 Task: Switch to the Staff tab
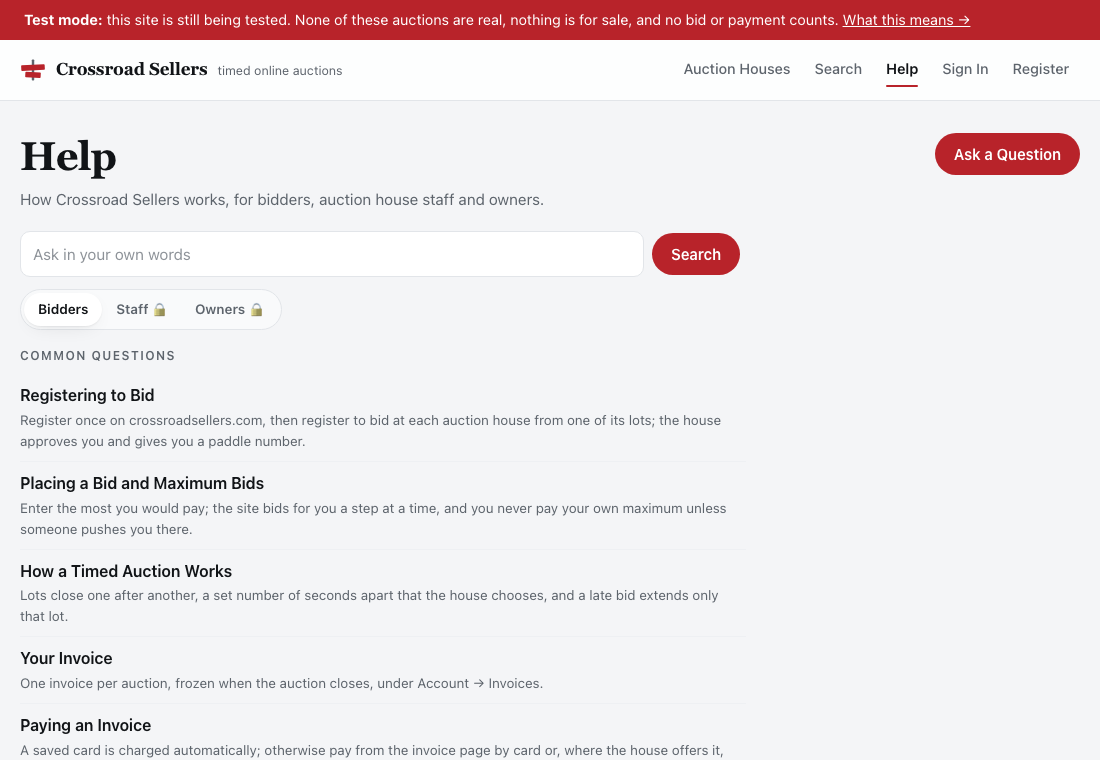pos(140,309)
